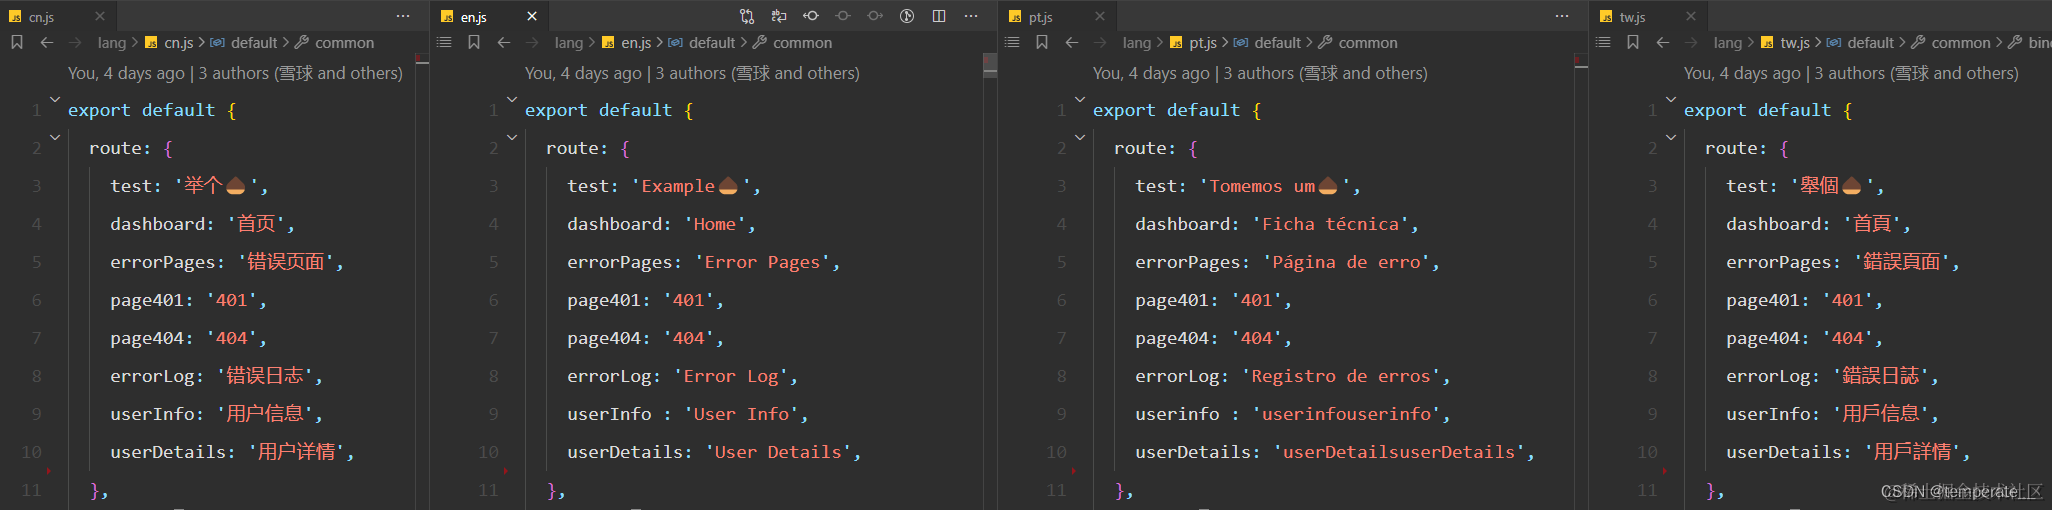Click 'userDetailsuserDetails' string in pt.js
The width and height of the screenshot is (2052, 510).
tap(1399, 452)
